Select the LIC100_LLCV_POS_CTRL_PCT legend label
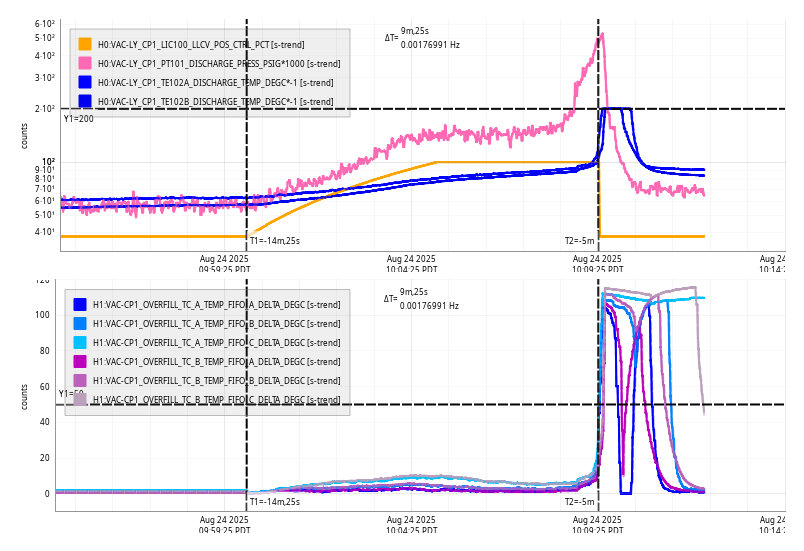Screen dimensions: 804x551 click(x=200, y=44)
